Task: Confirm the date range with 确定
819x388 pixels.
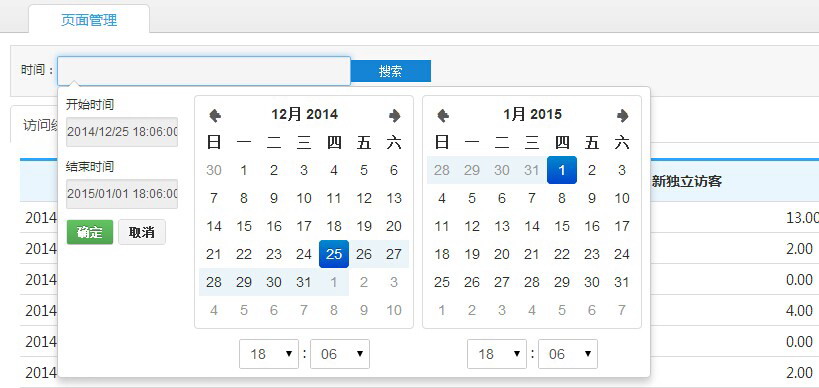Action: coord(90,232)
